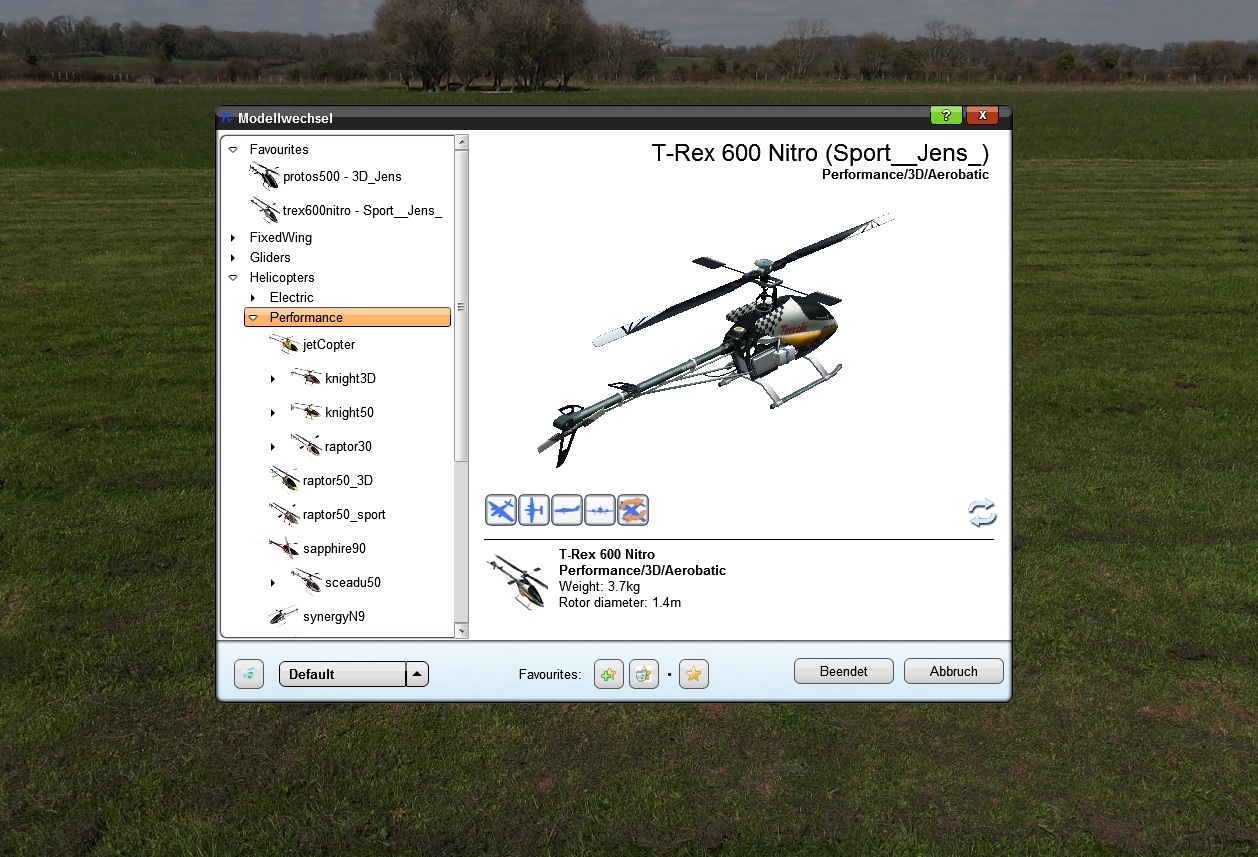Click the model tree scrollbar thumb
This screenshot has width=1258, height=857.
pyautogui.click(x=461, y=305)
